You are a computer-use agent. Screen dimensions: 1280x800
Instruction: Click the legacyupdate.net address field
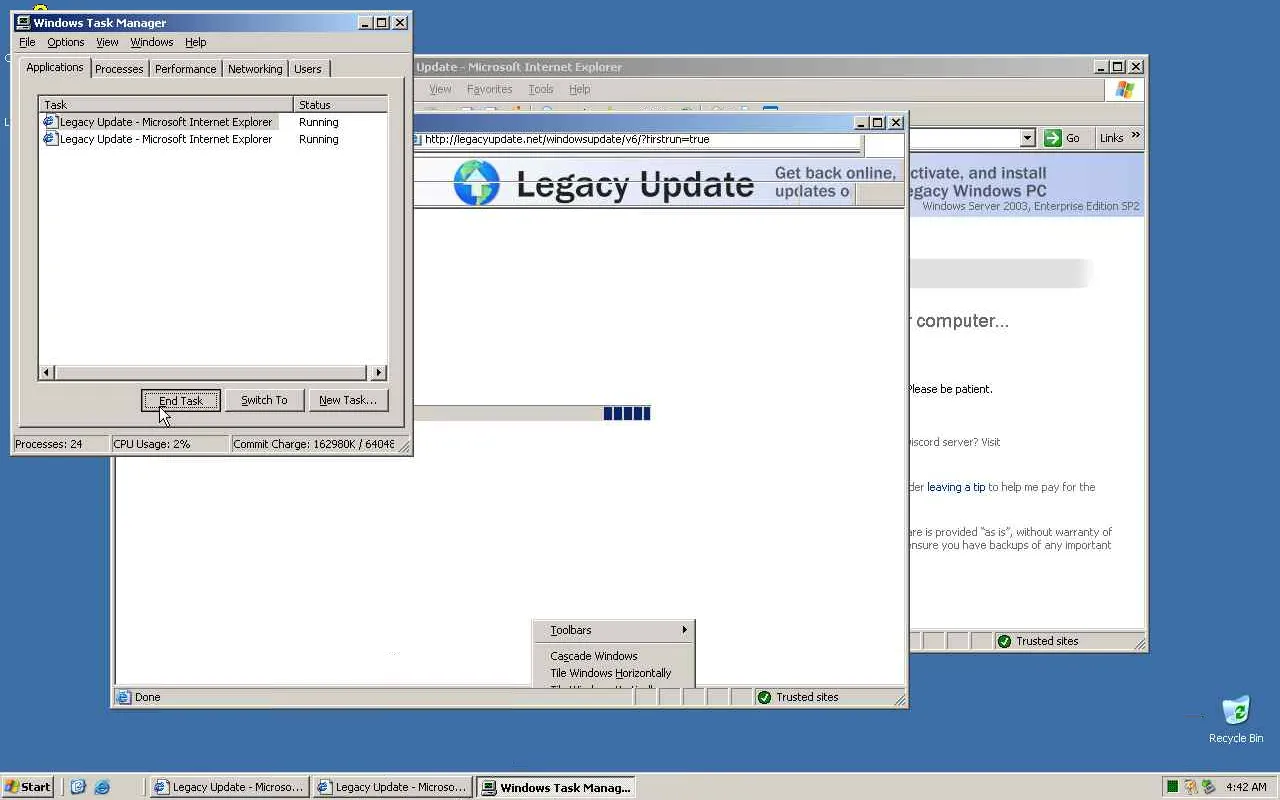point(636,139)
